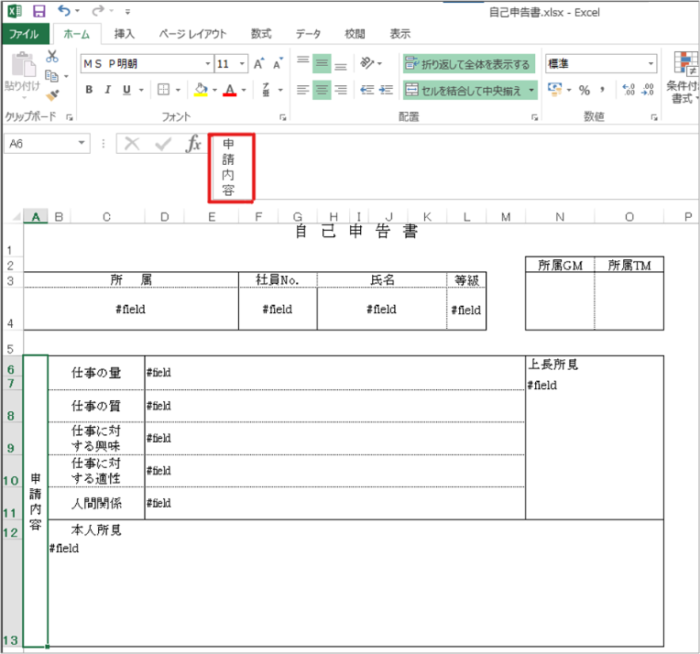700x654 pixels.
Task: Redo with the forward arrow icon
Action: 98,11
